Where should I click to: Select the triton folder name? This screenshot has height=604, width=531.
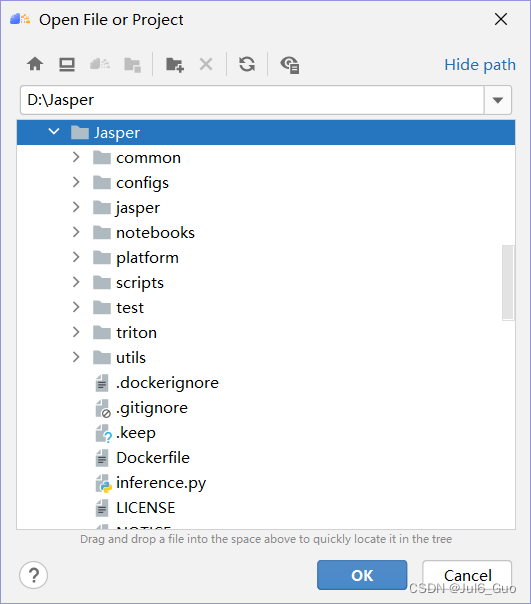pos(136,333)
